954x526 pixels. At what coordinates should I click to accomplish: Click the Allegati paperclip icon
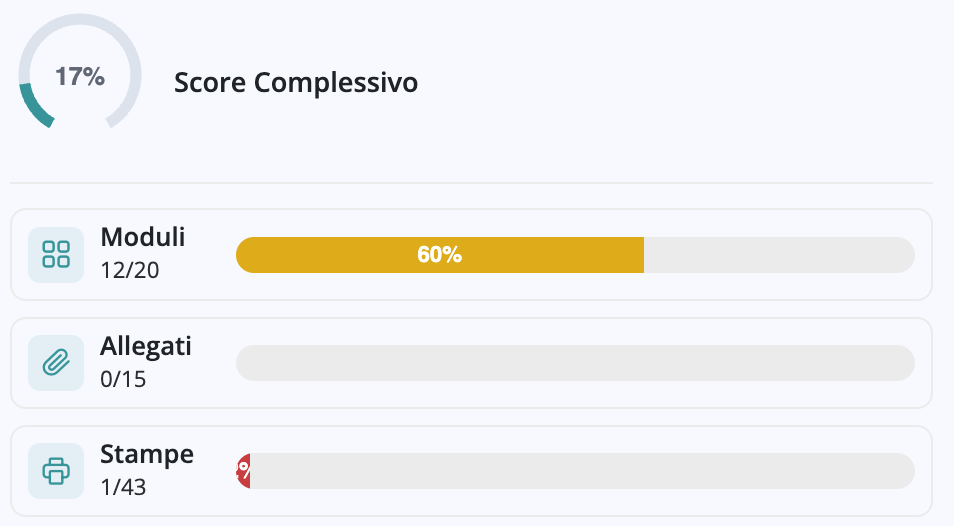point(56,363)
